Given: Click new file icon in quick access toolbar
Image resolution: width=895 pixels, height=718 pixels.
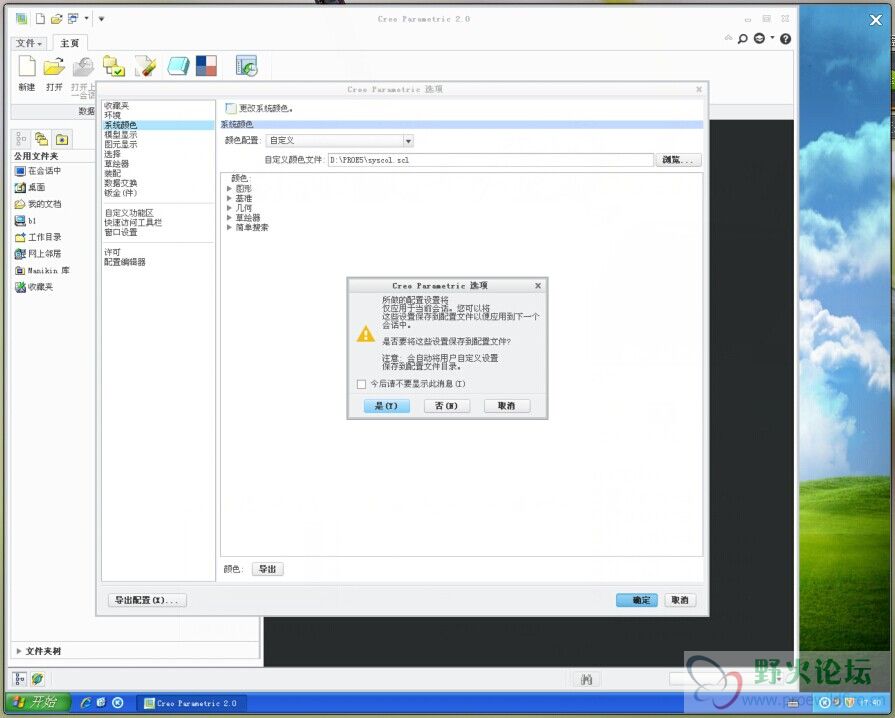Looking at the screenshot, I should tap(40, 19).
